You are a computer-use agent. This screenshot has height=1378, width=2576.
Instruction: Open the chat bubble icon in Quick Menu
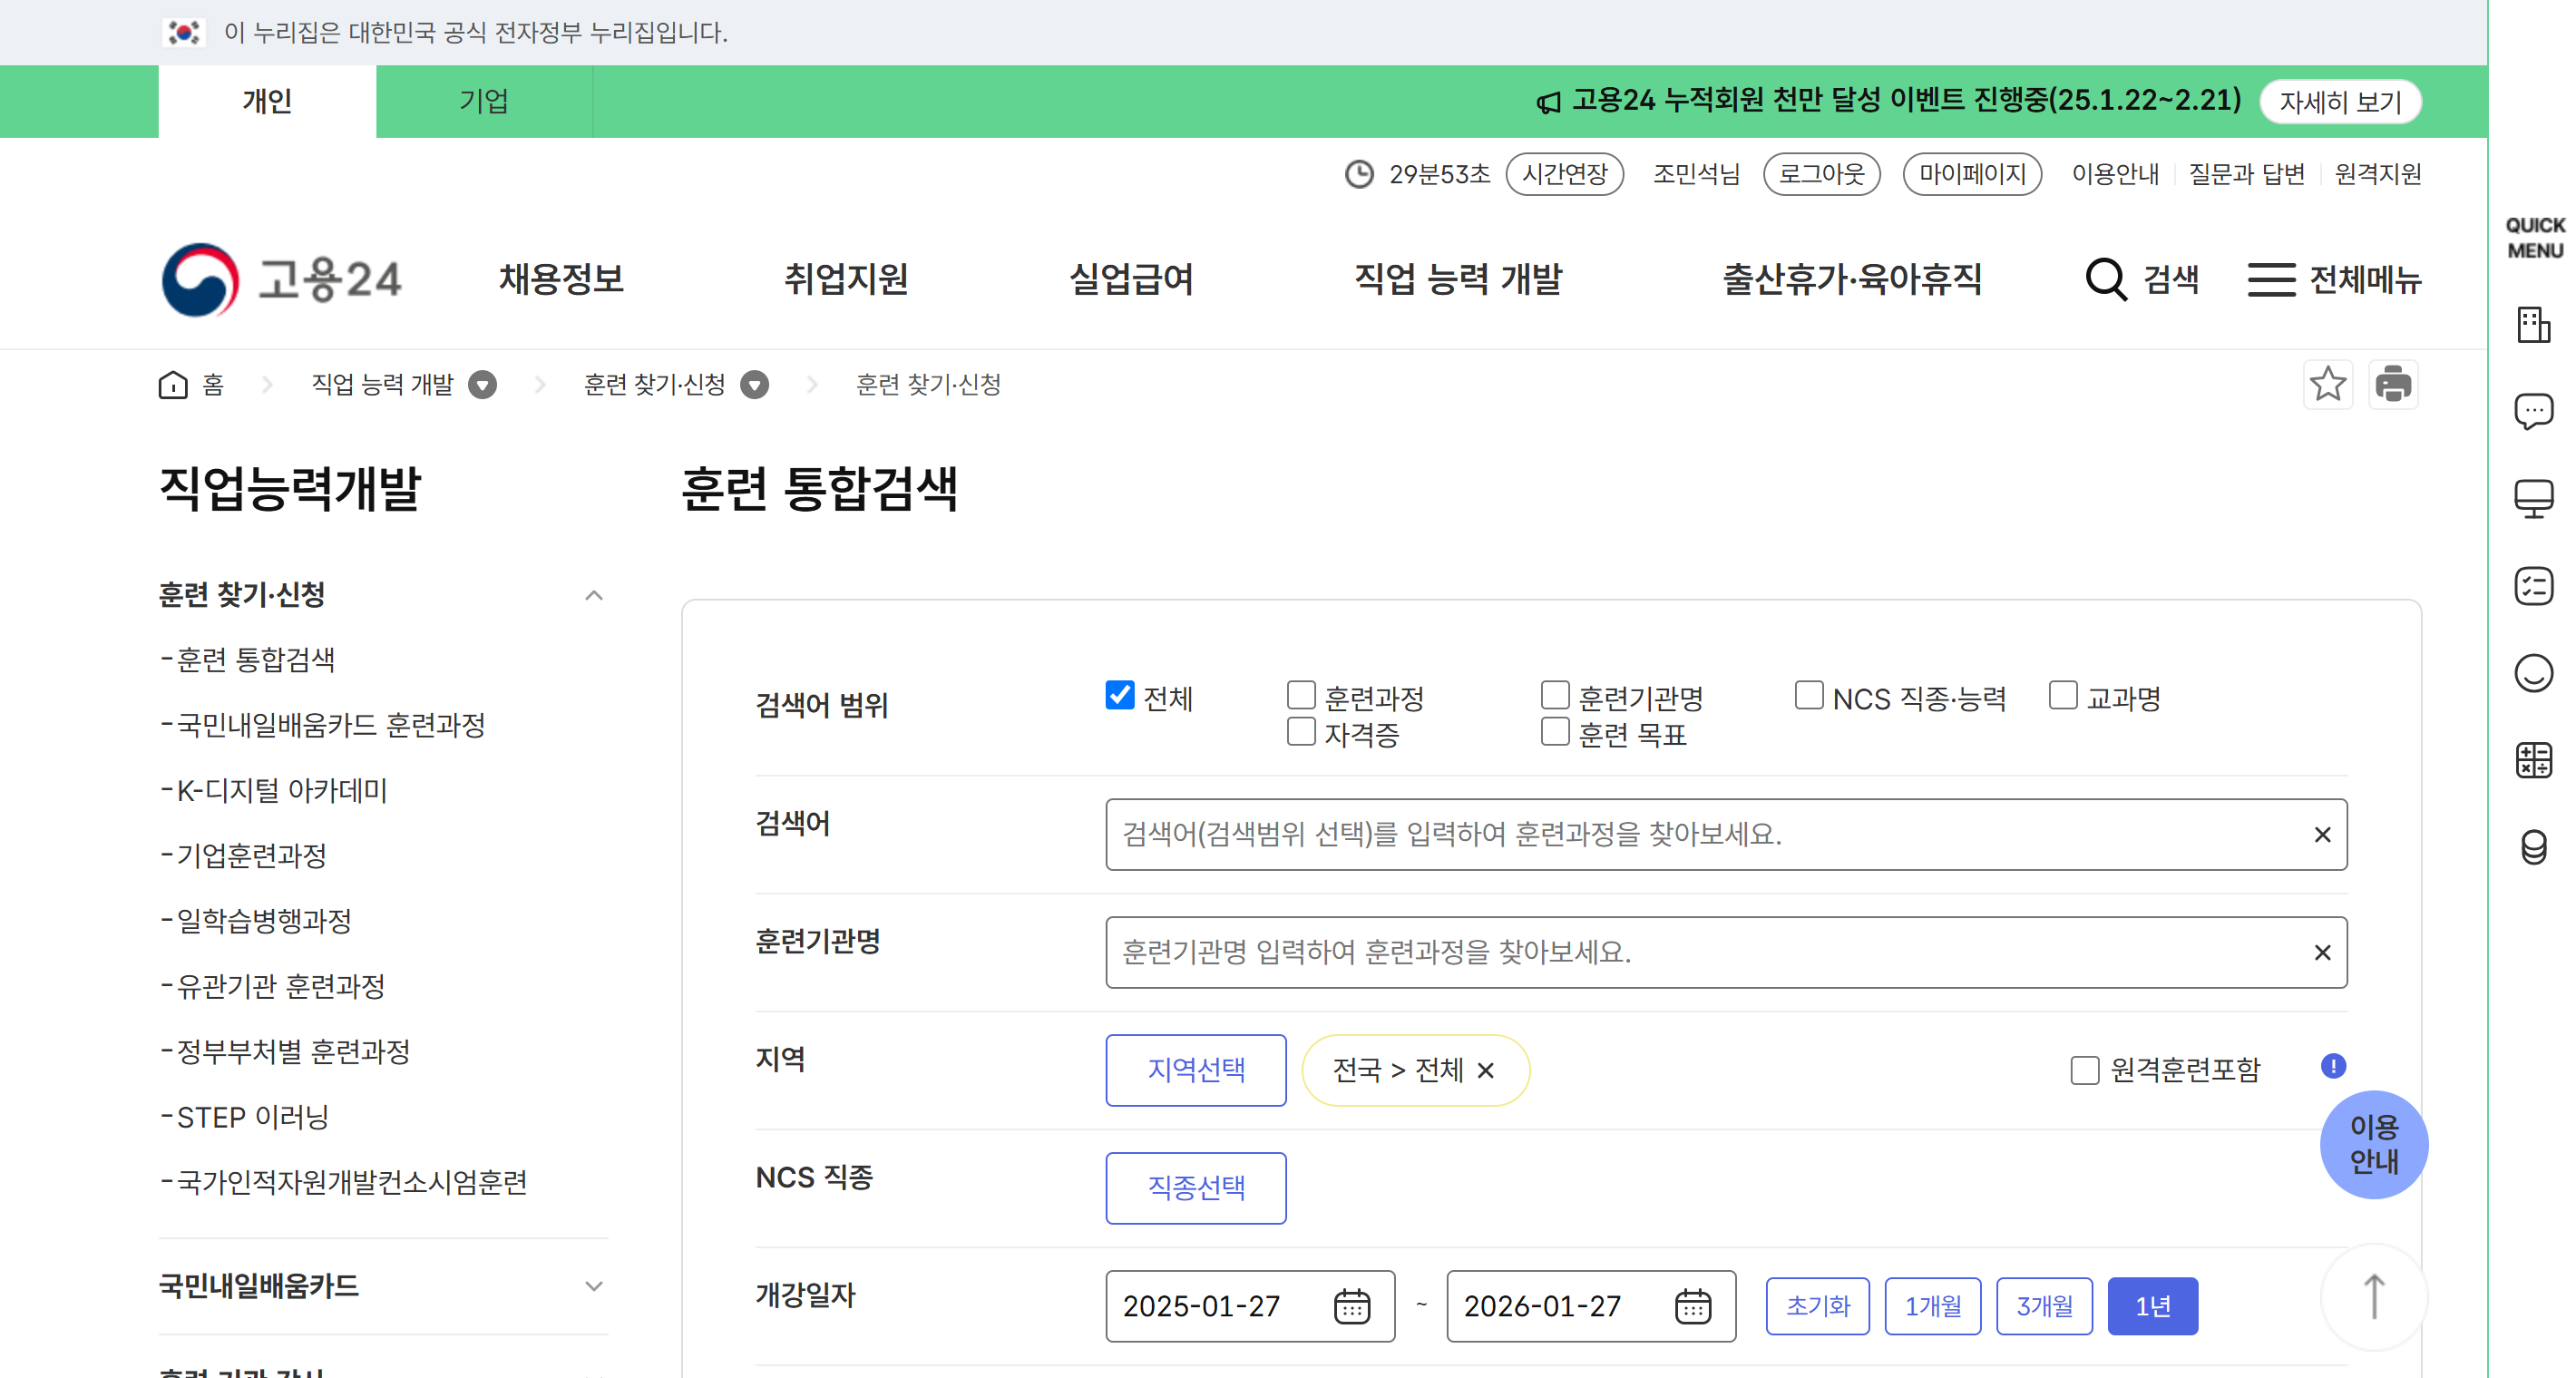pos(2534,411)
